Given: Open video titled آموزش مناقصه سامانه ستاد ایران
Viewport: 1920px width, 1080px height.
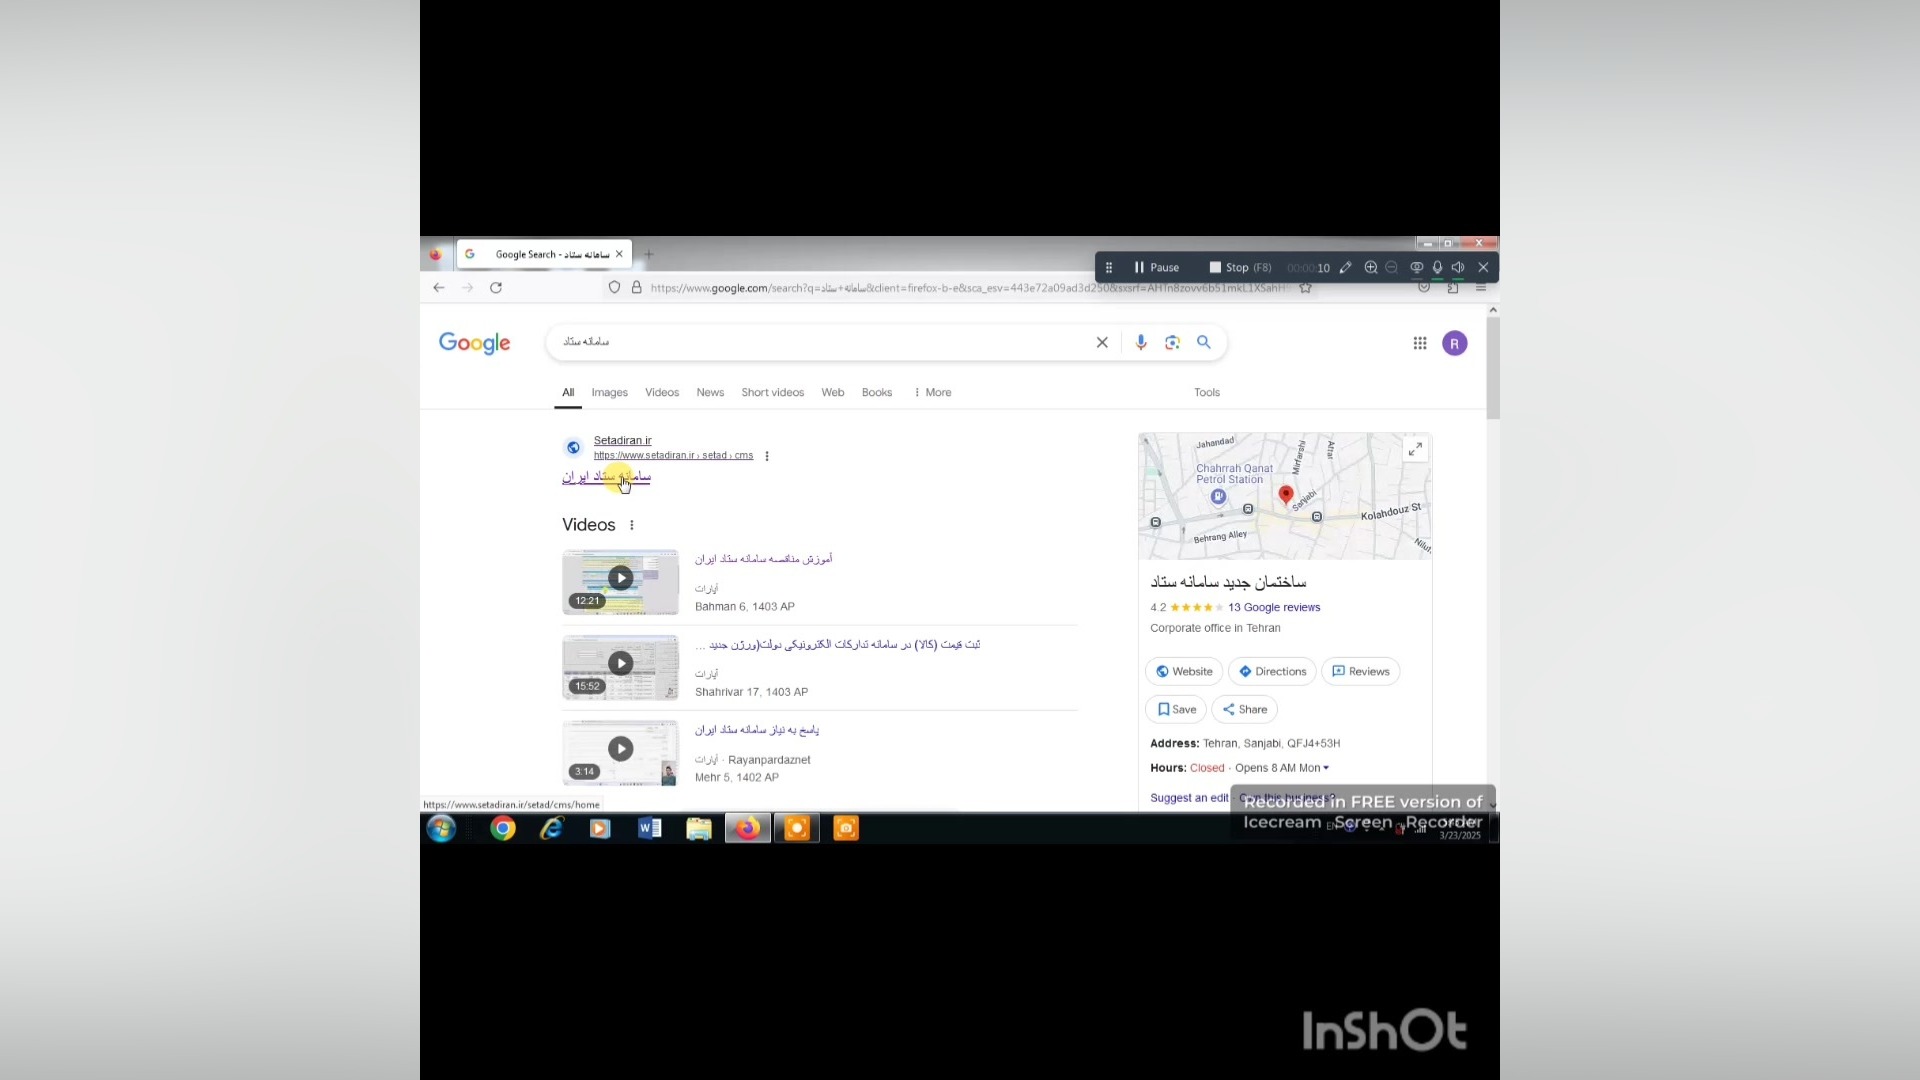Looking at the screenshot, I should coord(764,559).
